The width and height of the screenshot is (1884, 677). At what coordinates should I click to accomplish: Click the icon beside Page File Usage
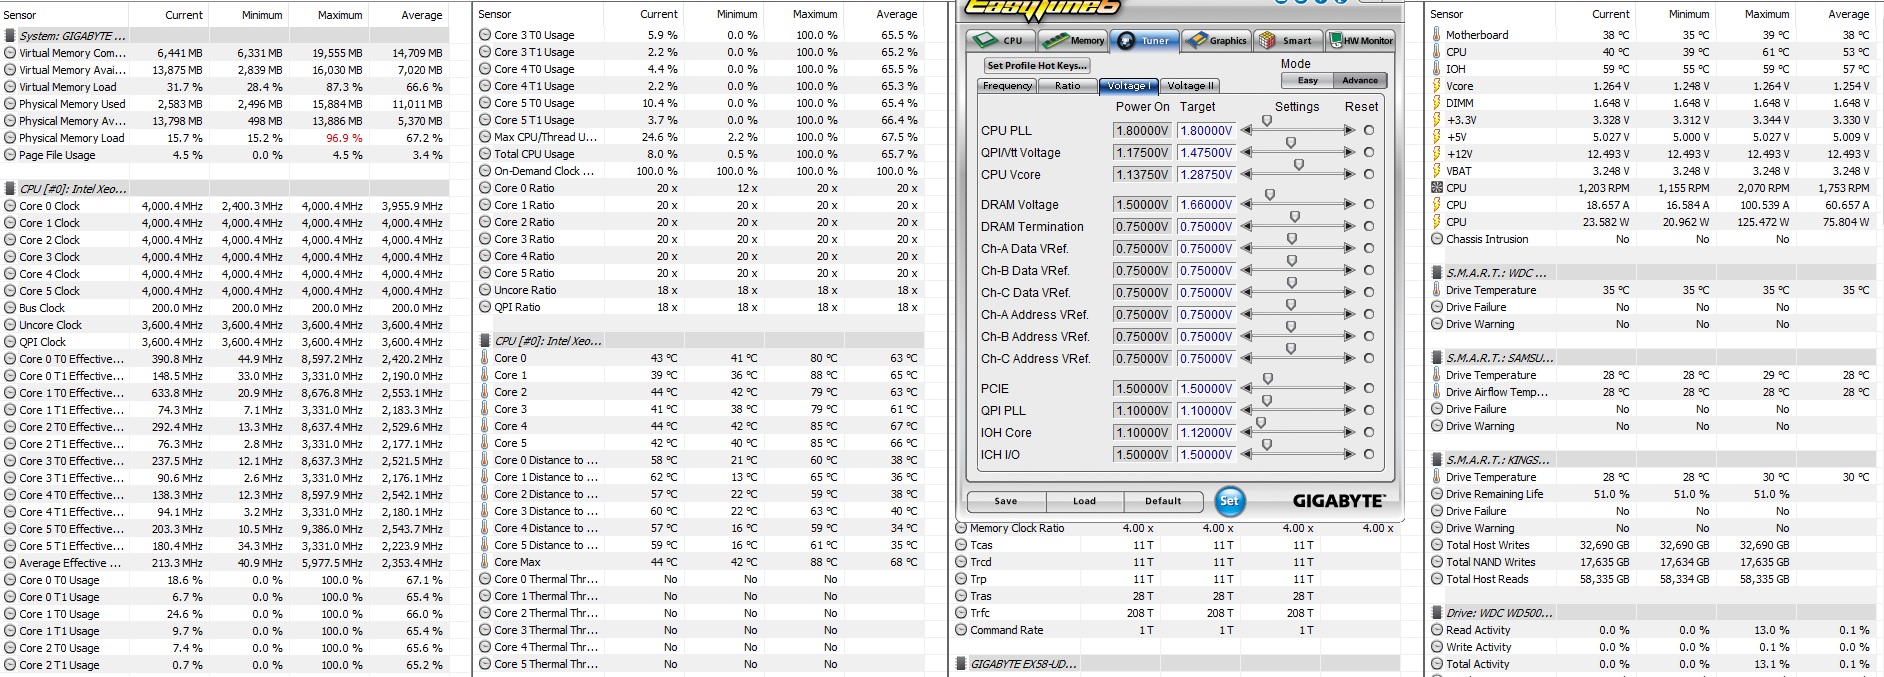[10, 155]
